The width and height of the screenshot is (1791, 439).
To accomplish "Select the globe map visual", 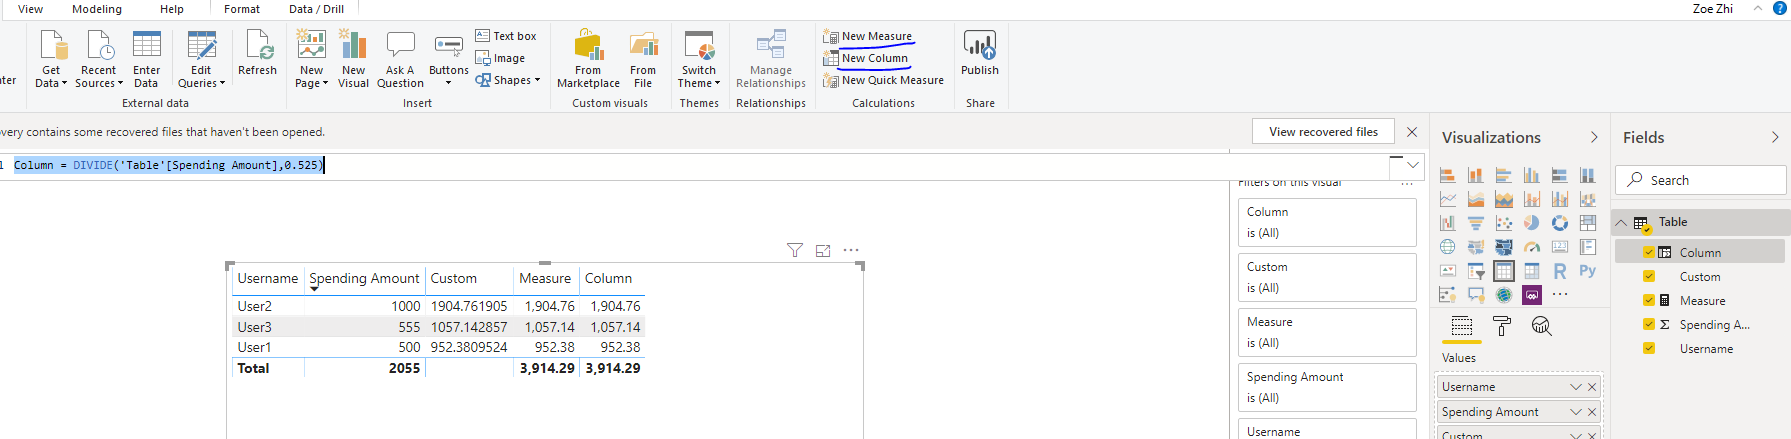I will pyautogui.click(x=1447, y=247).
